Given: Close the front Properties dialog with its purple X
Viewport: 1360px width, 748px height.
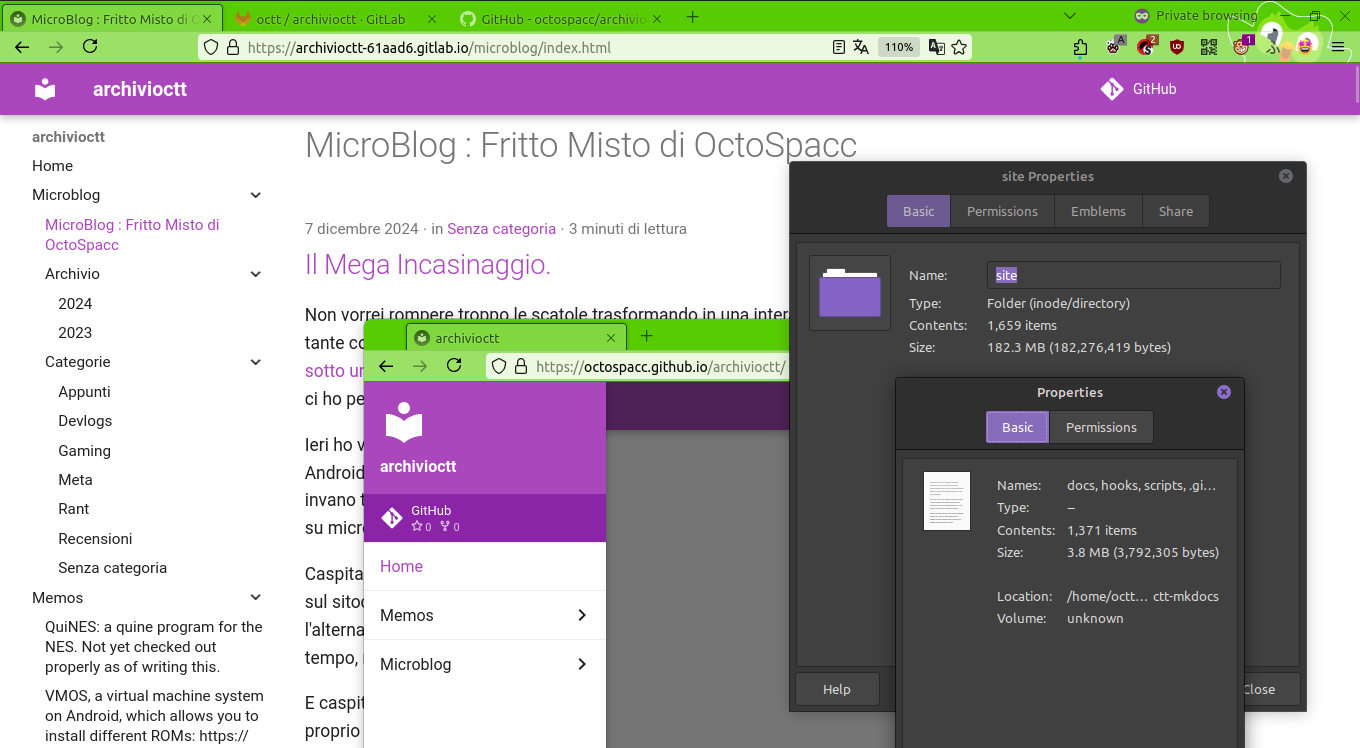Looking at the screenshot, I should pyautogui.click(x=1224, y=392).
